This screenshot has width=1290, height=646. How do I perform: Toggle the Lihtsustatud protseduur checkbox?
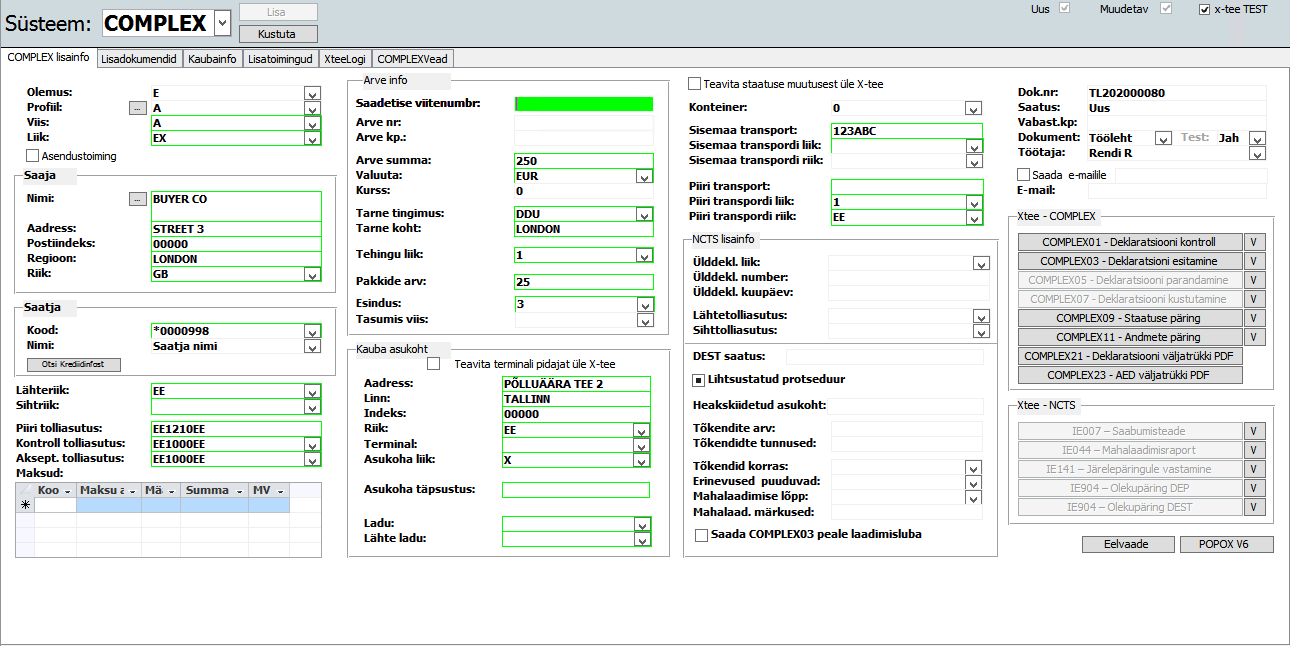coord(700,380)
